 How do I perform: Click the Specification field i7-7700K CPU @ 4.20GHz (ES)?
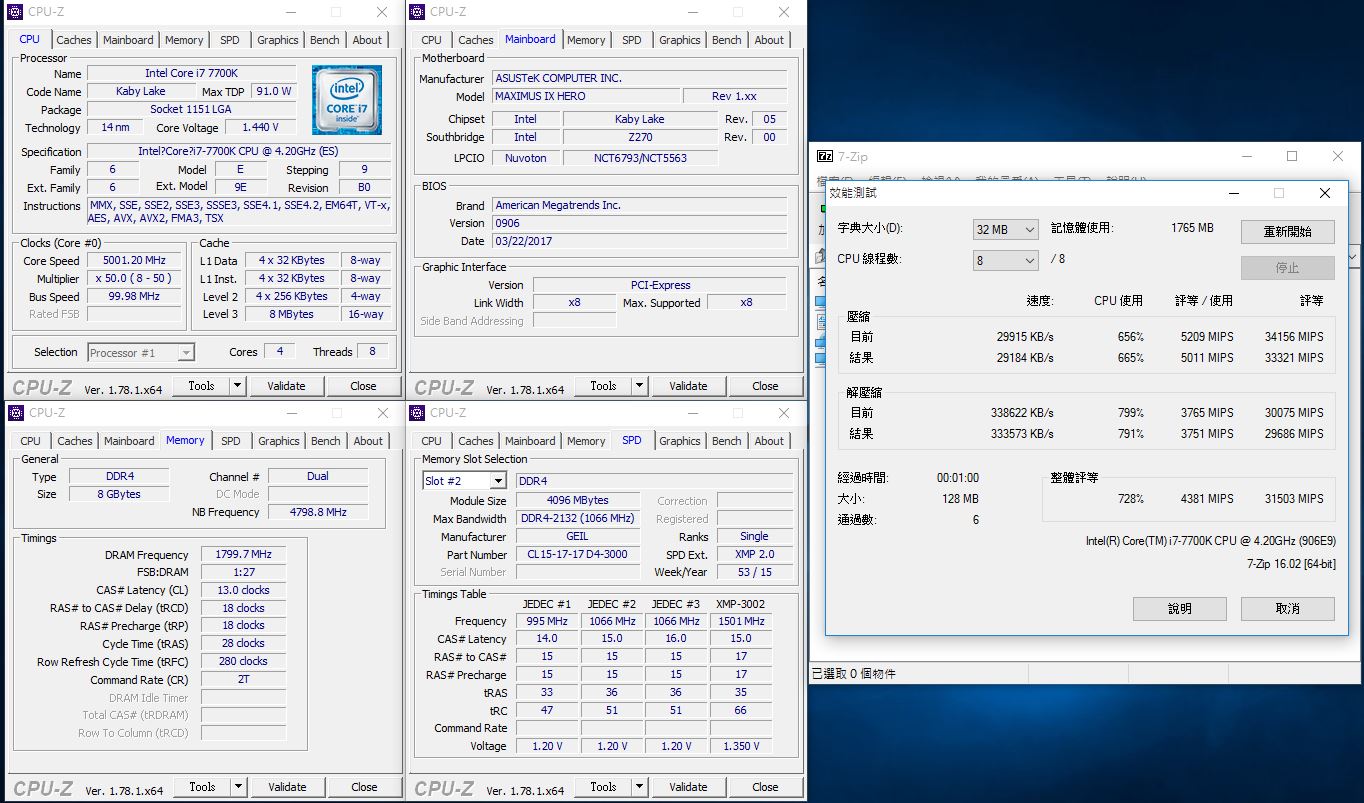click(238, 152)
